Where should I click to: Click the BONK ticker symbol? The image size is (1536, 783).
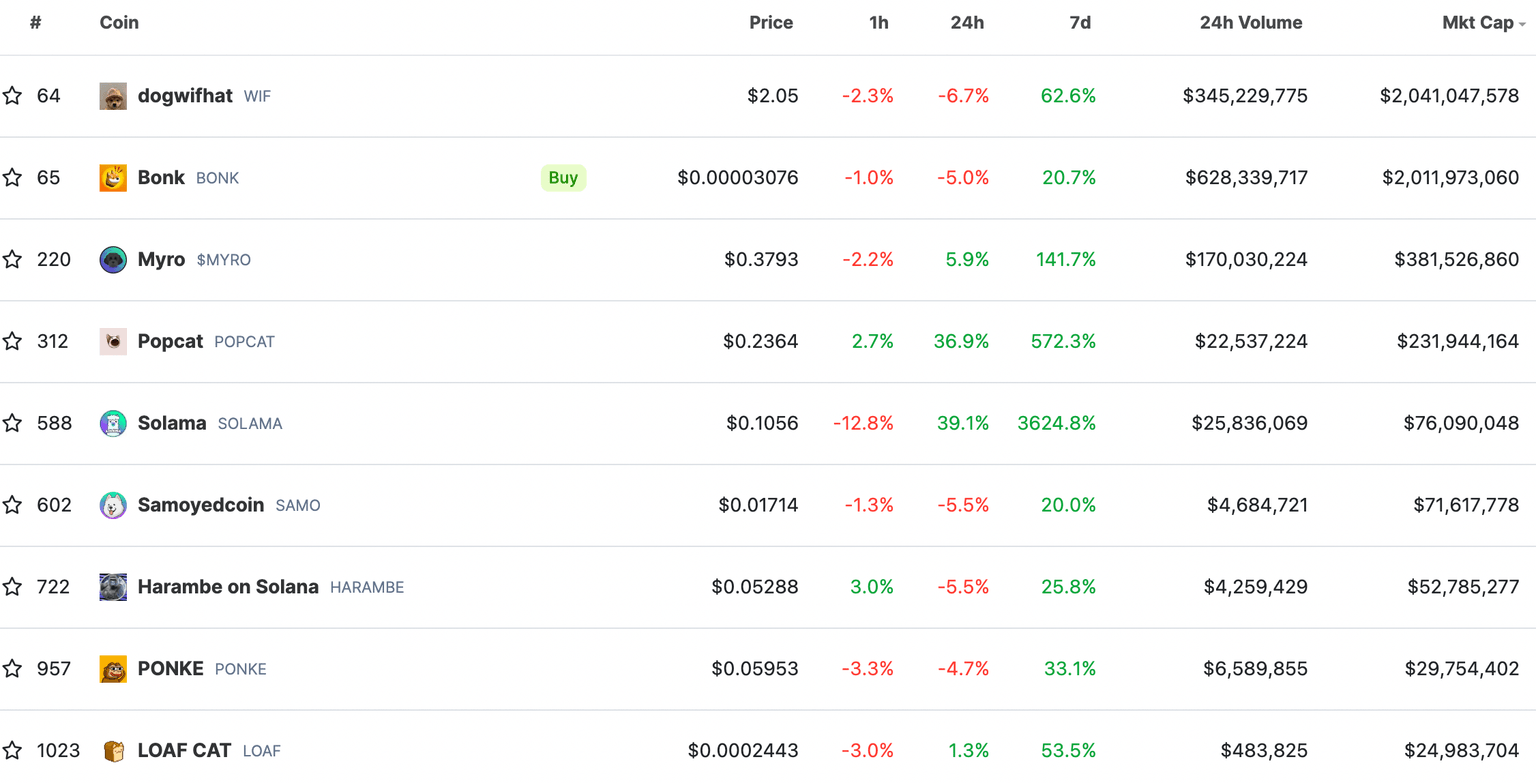point(217,179)
